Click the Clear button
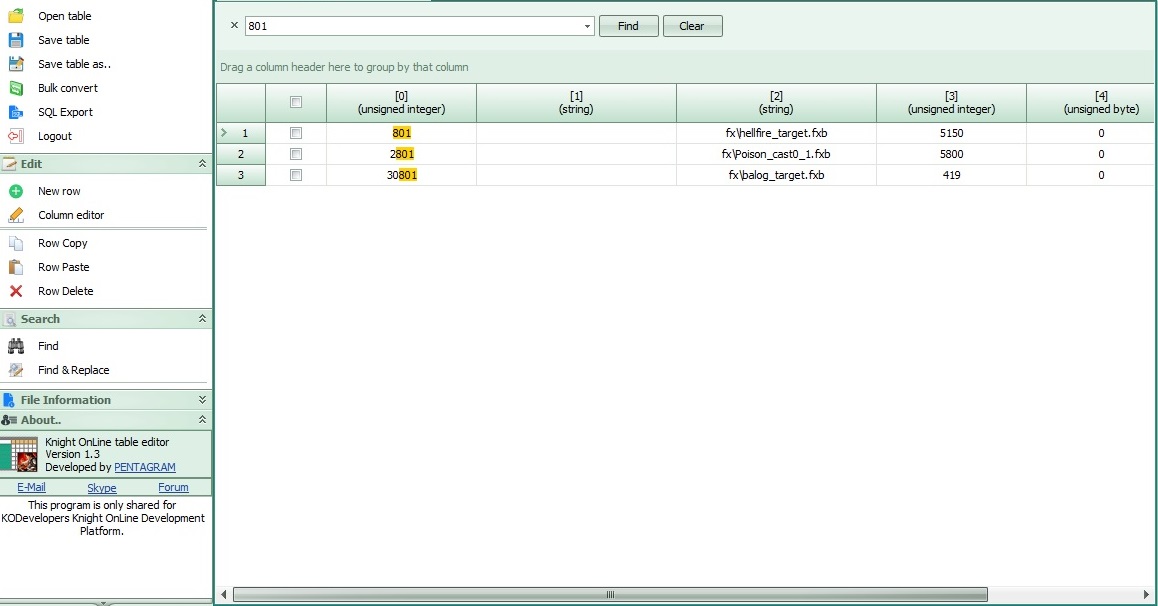 tap(692, 26)
